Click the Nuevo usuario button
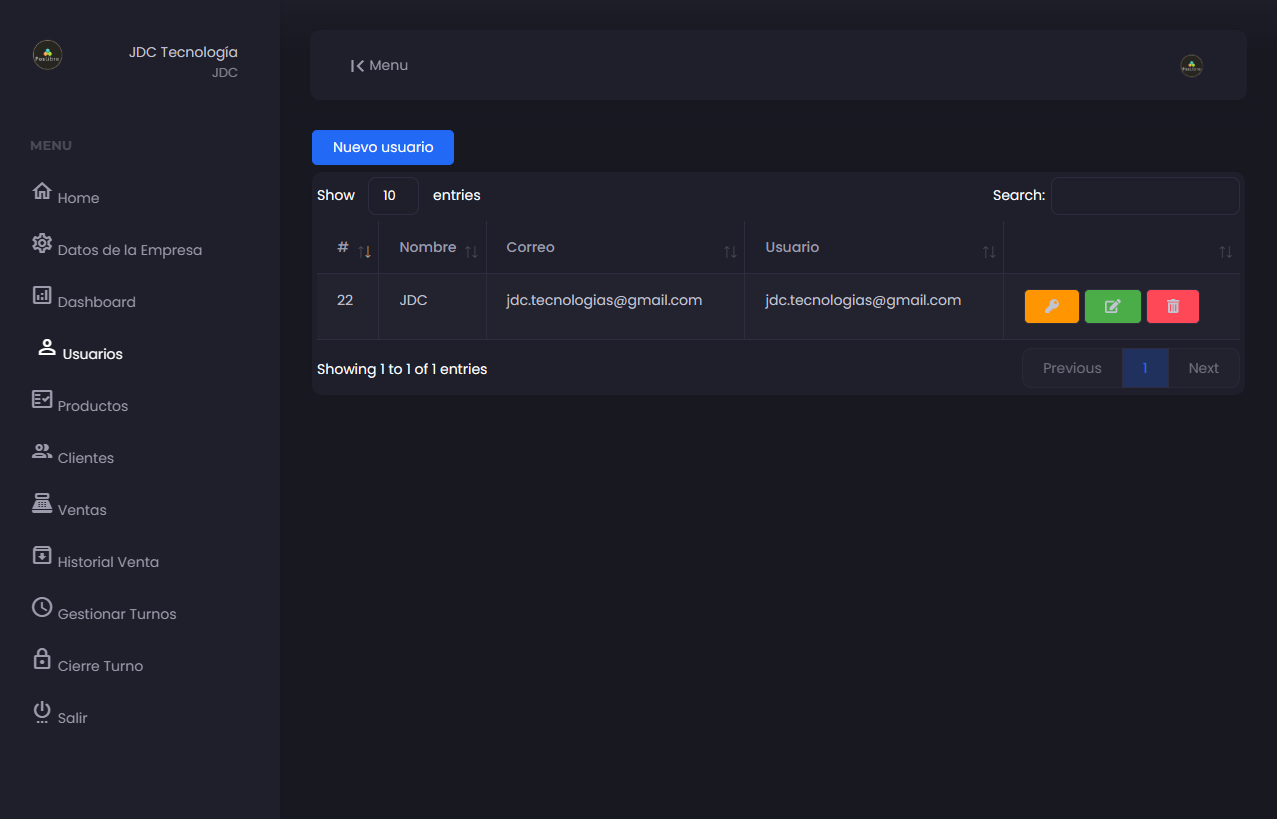 383,147
